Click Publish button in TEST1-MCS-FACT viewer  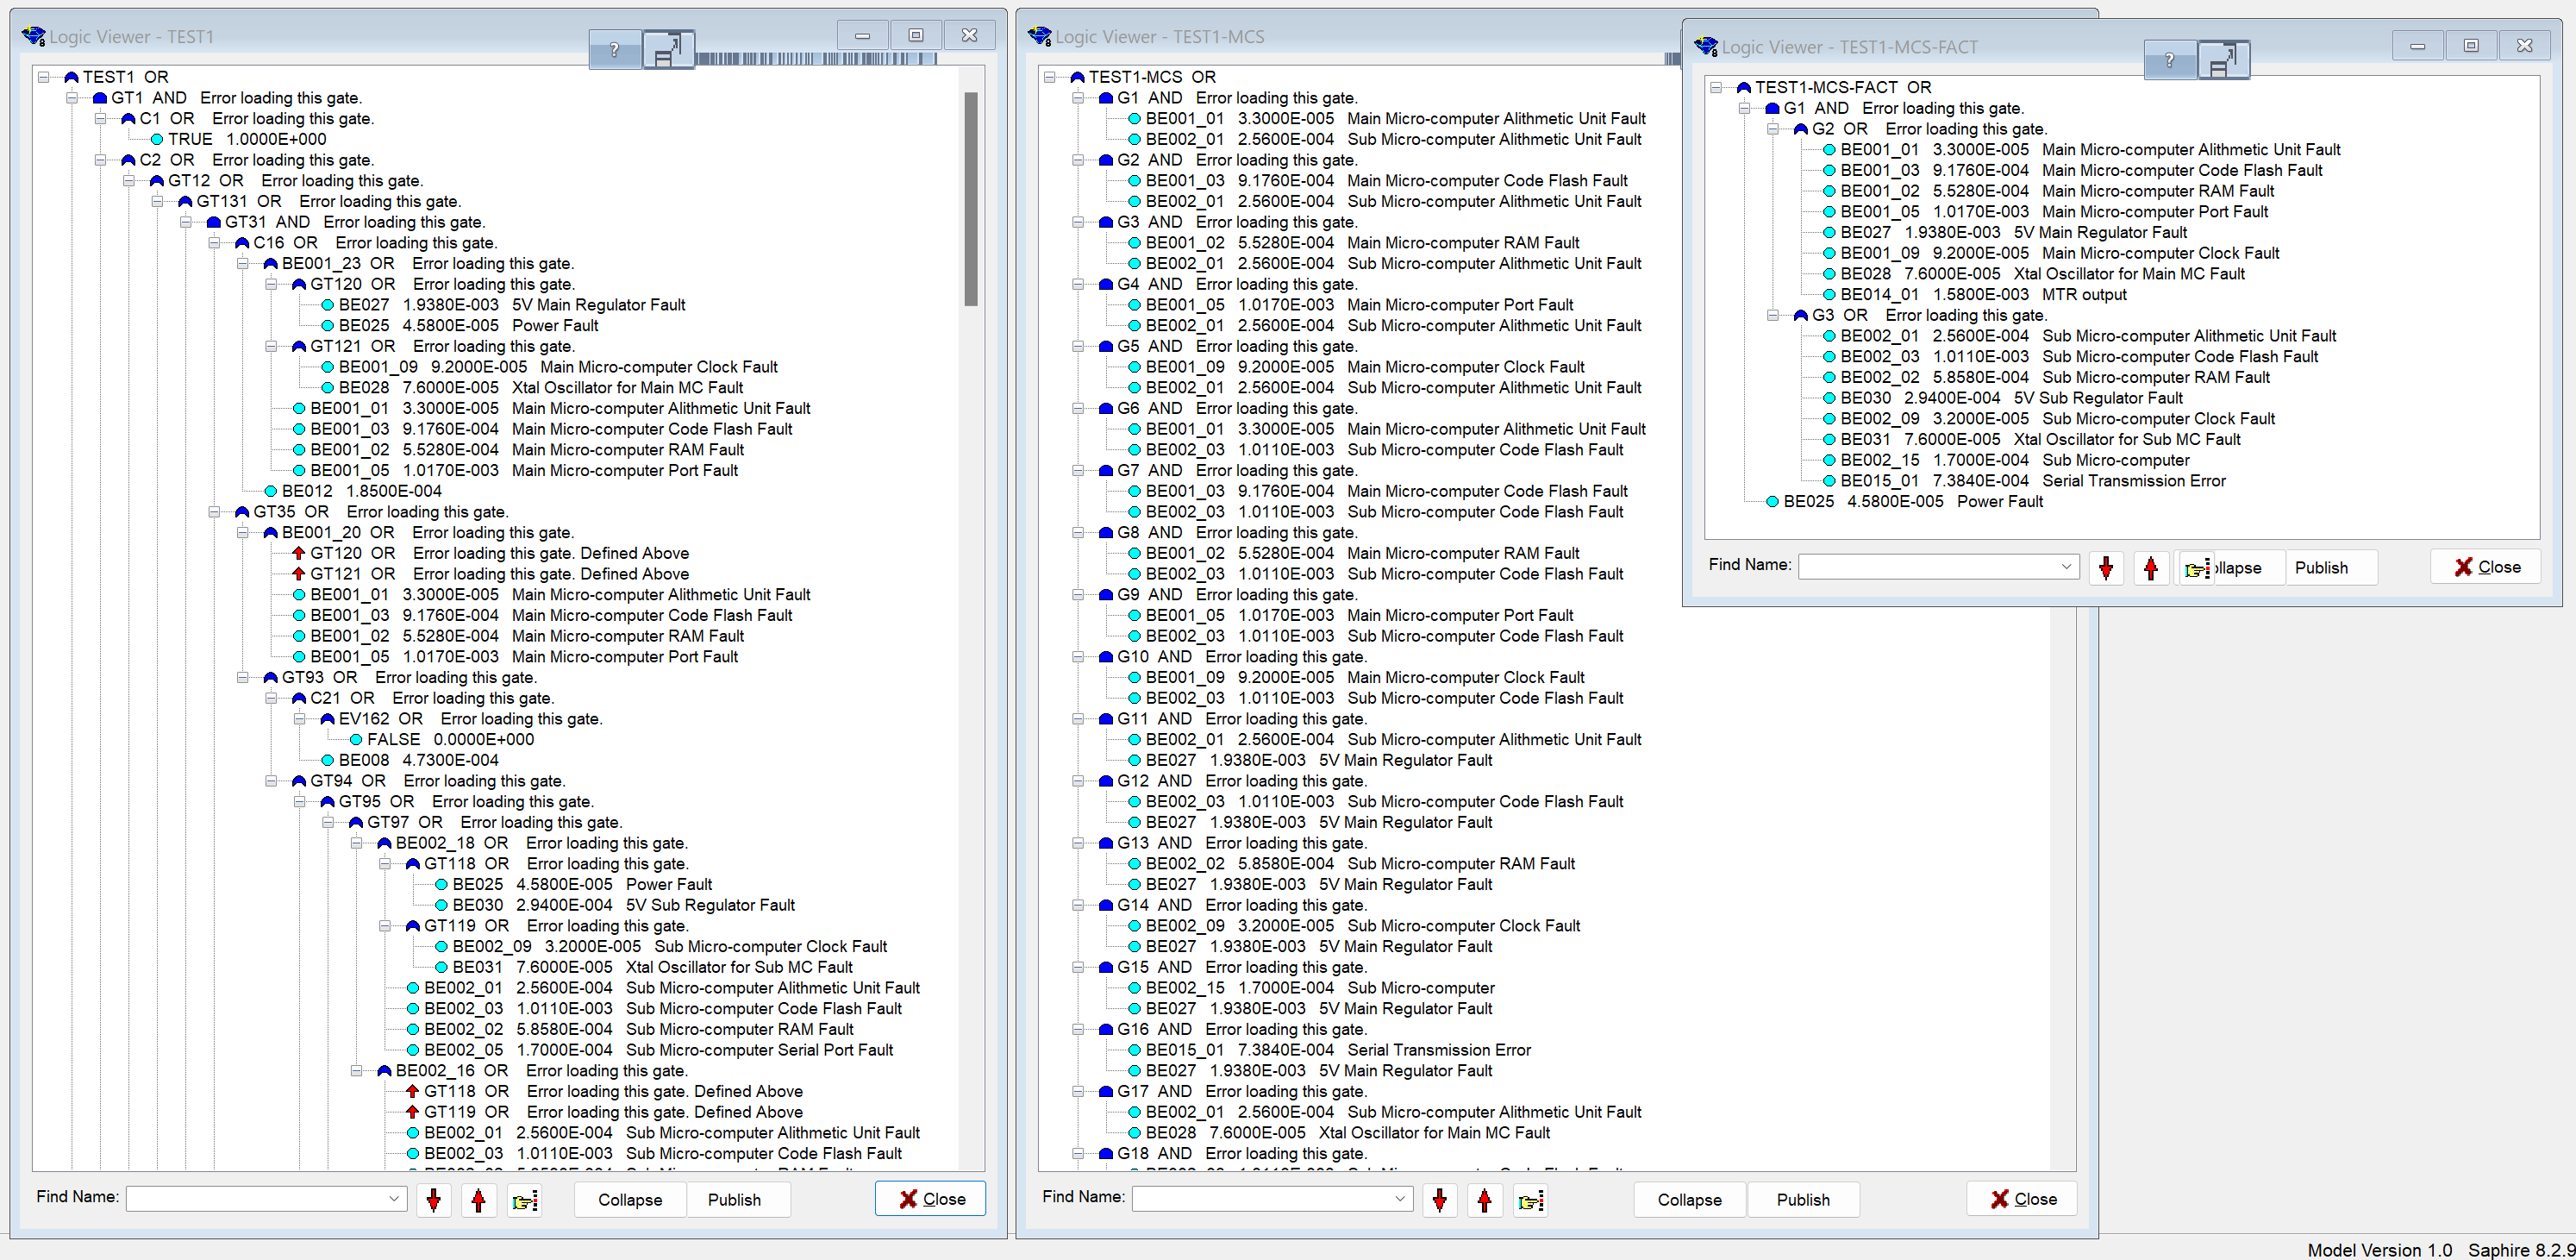tap(2320, 568)
